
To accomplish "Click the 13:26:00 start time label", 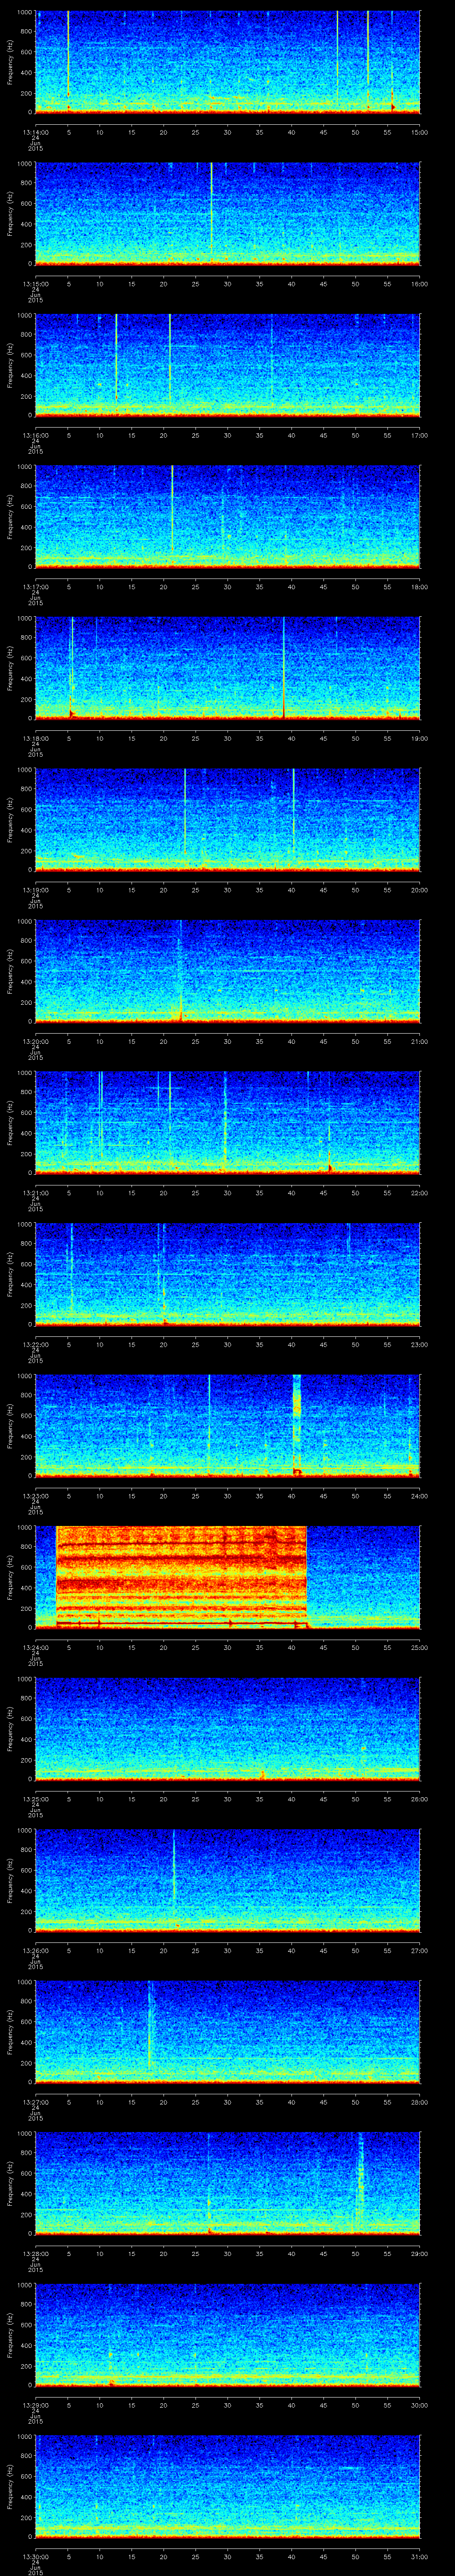I will pyautogui.click(x=35, y=1950).
